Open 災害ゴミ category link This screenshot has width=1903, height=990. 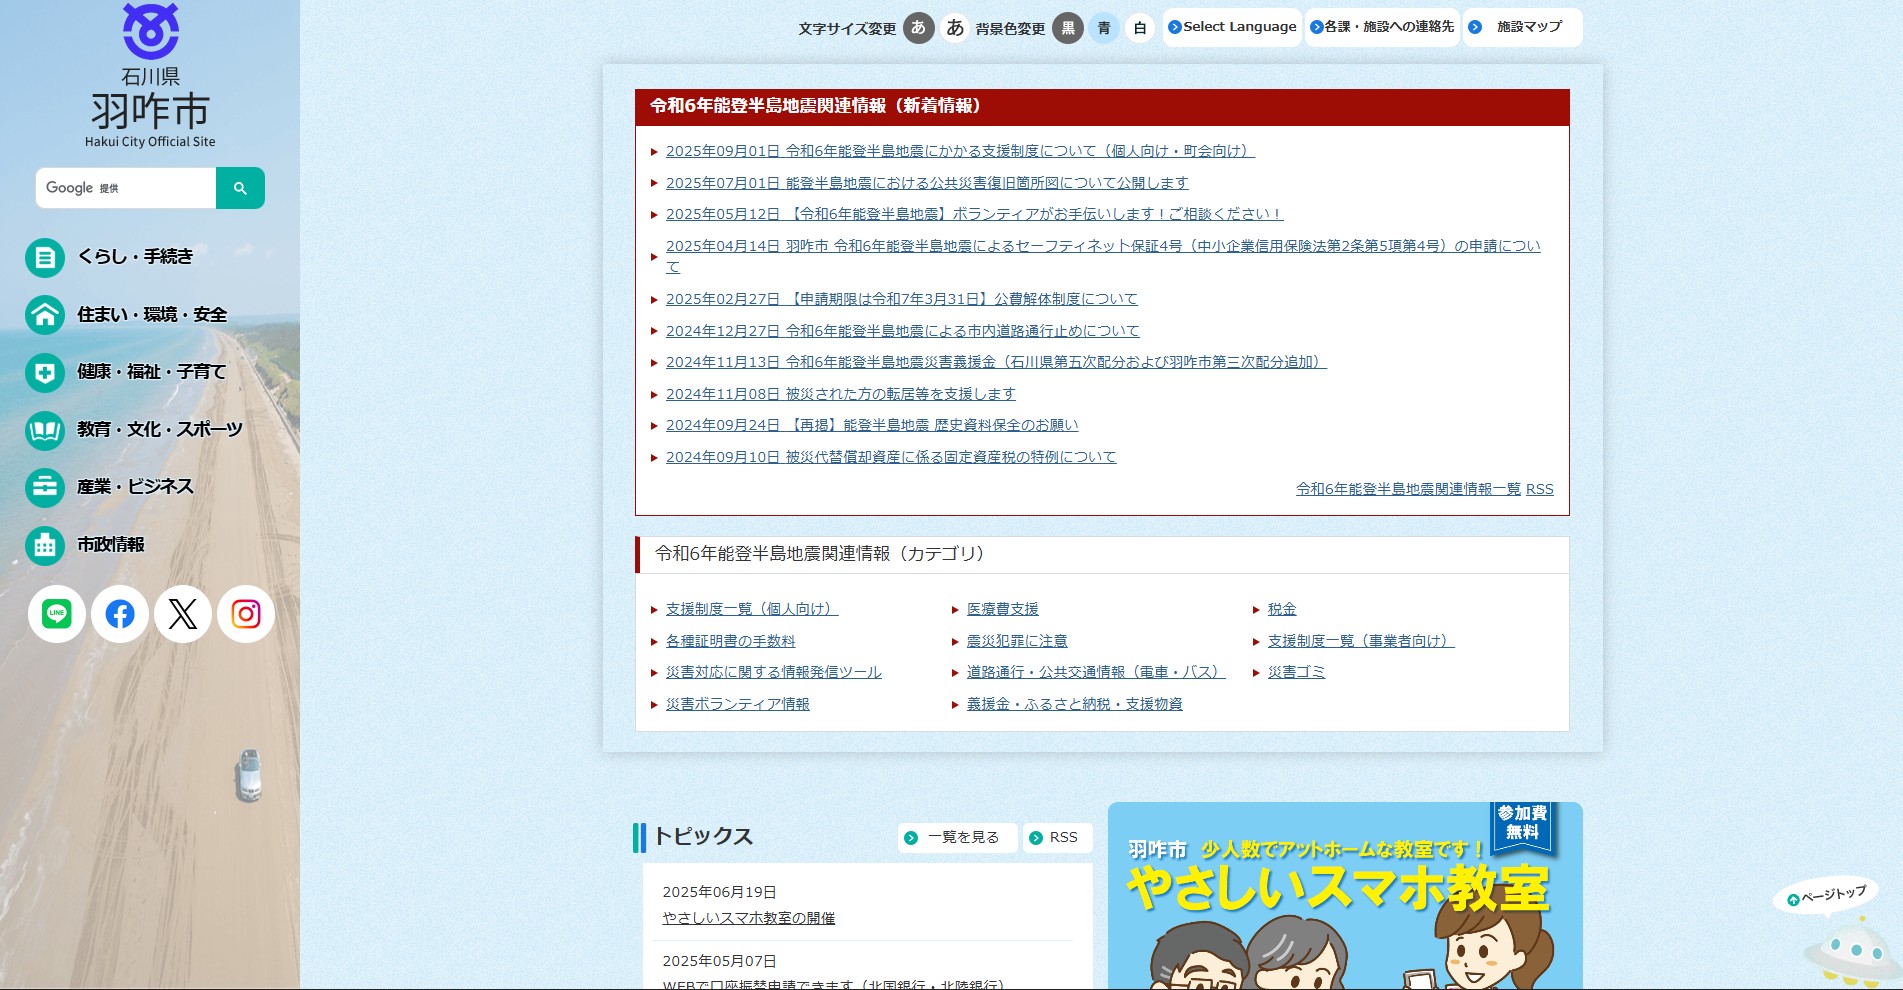[1296, 672]
